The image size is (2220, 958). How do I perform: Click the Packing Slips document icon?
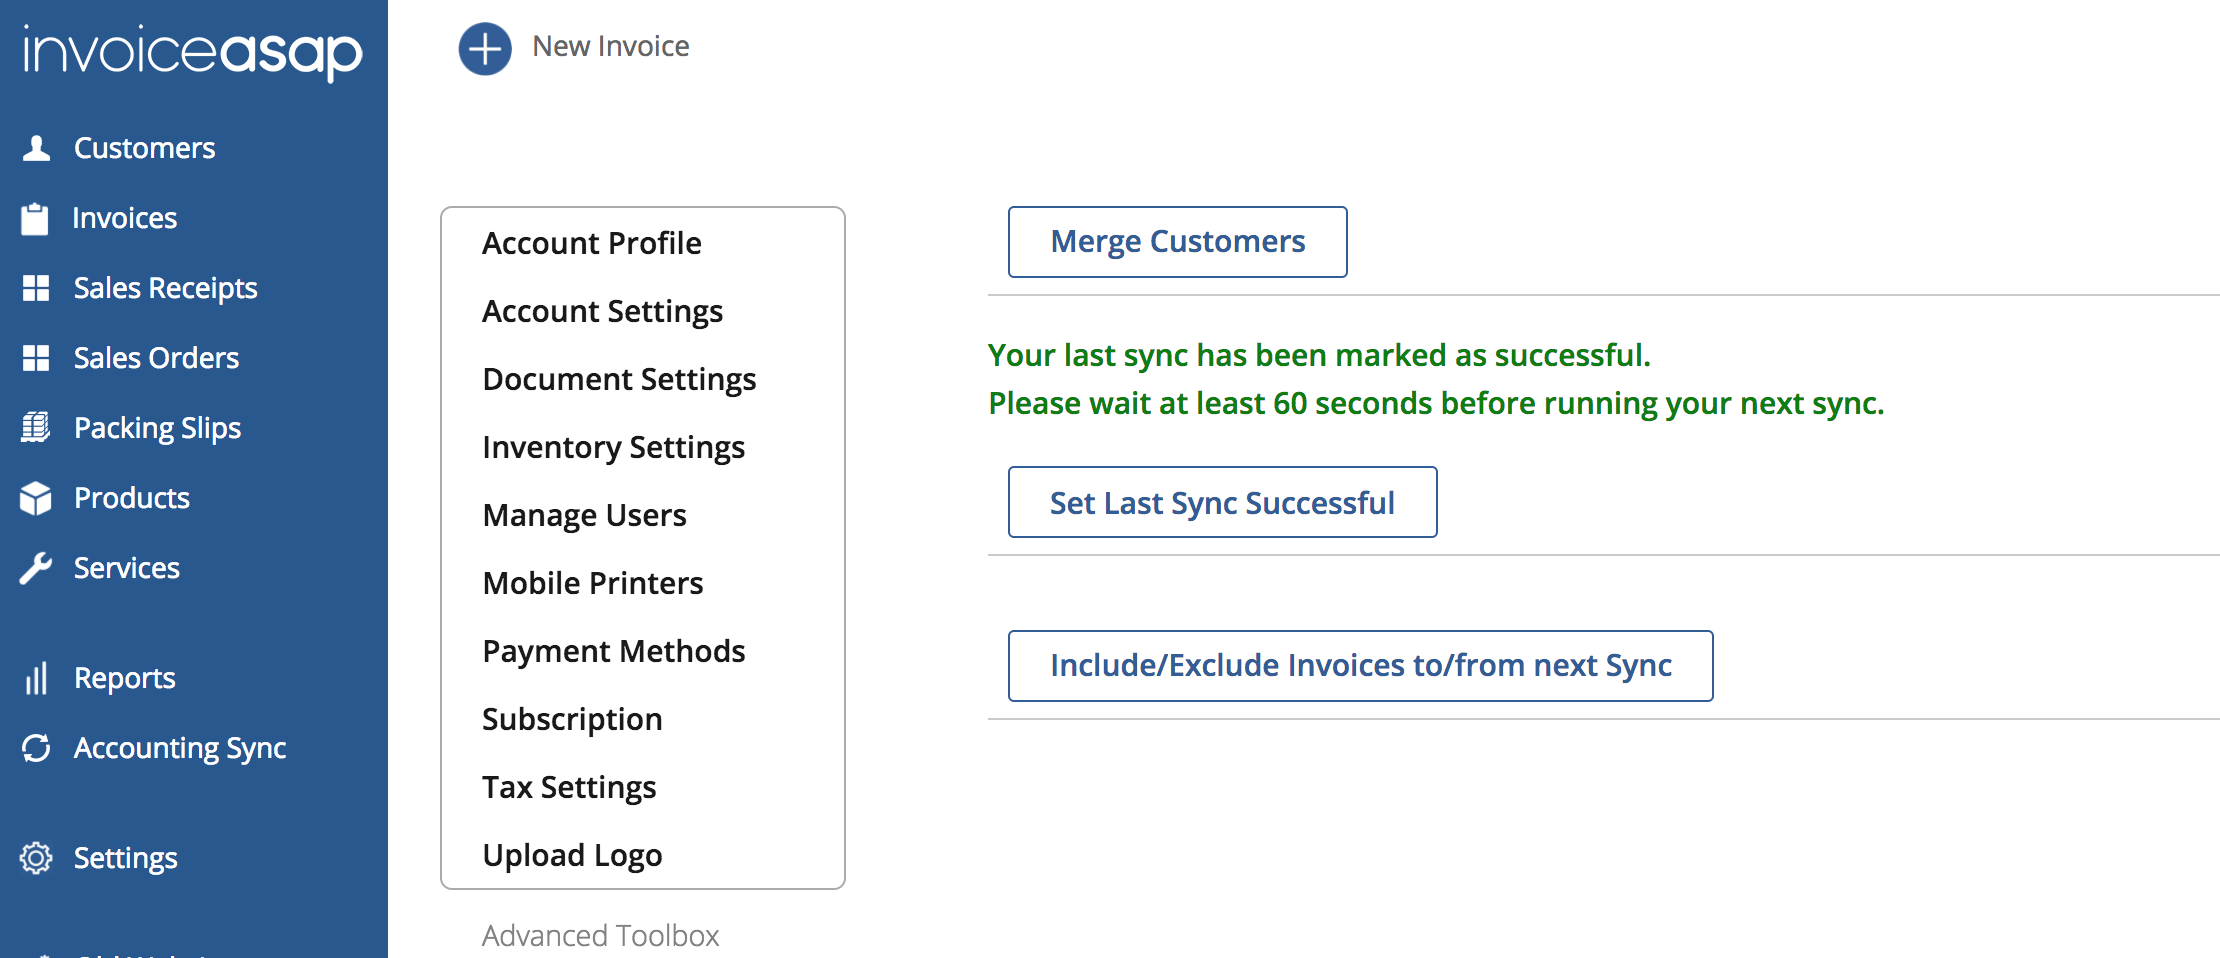pyautogui.click(x=36, y=428)
